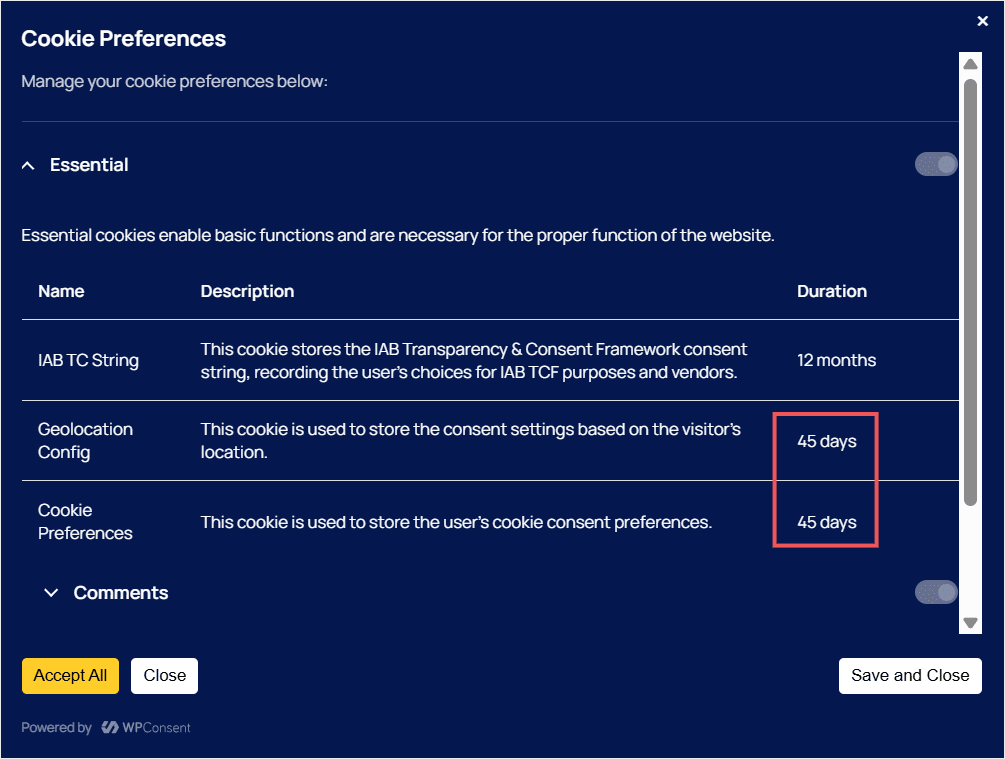Select the Comments section heading
Image resolution: width=1005 pixels, height=759 pixels.
pos(121,593)
